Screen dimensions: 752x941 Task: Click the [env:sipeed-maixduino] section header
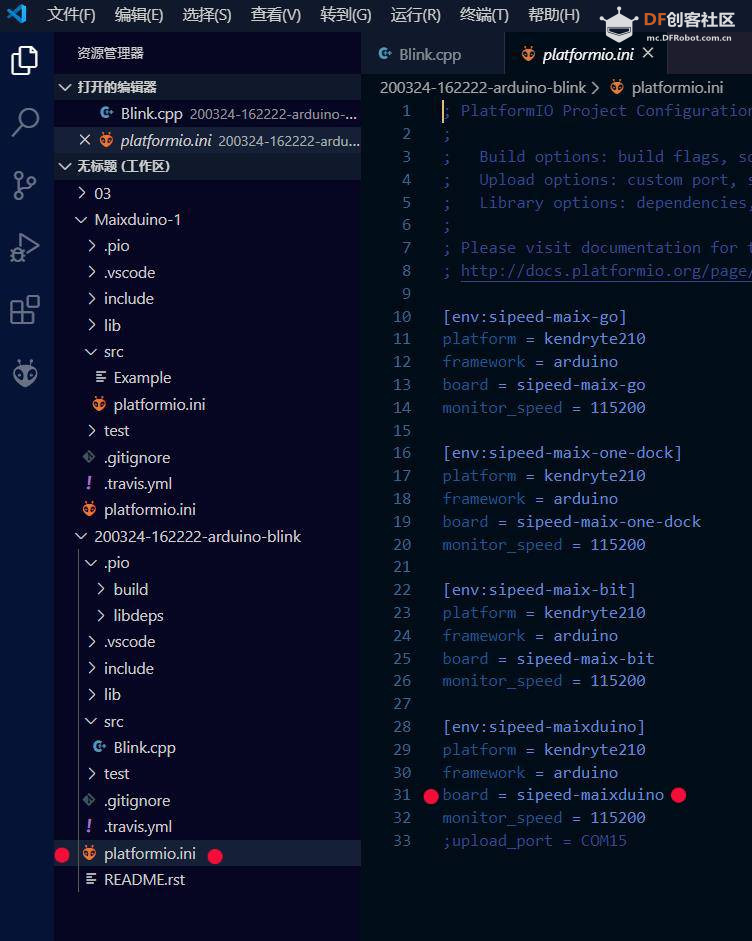pyautogui.click(x=544, y=726)
